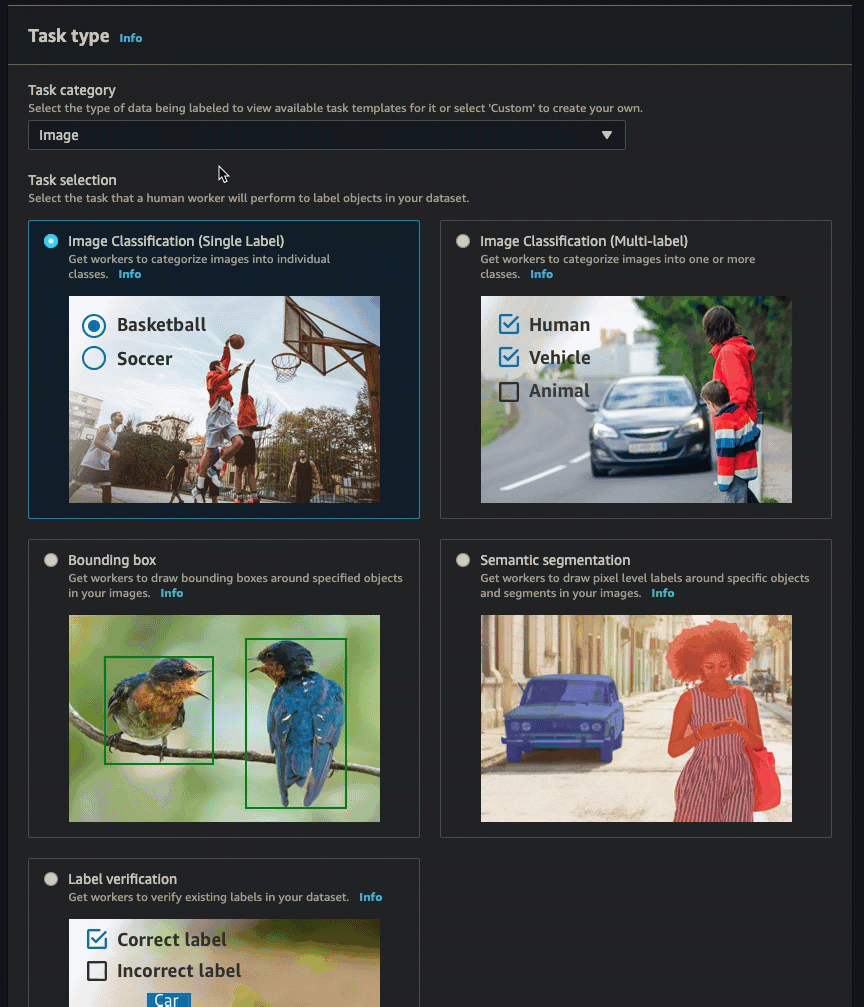Click Info next to Bounding box description
This screenshot has width=864, height=1007.
171,593
